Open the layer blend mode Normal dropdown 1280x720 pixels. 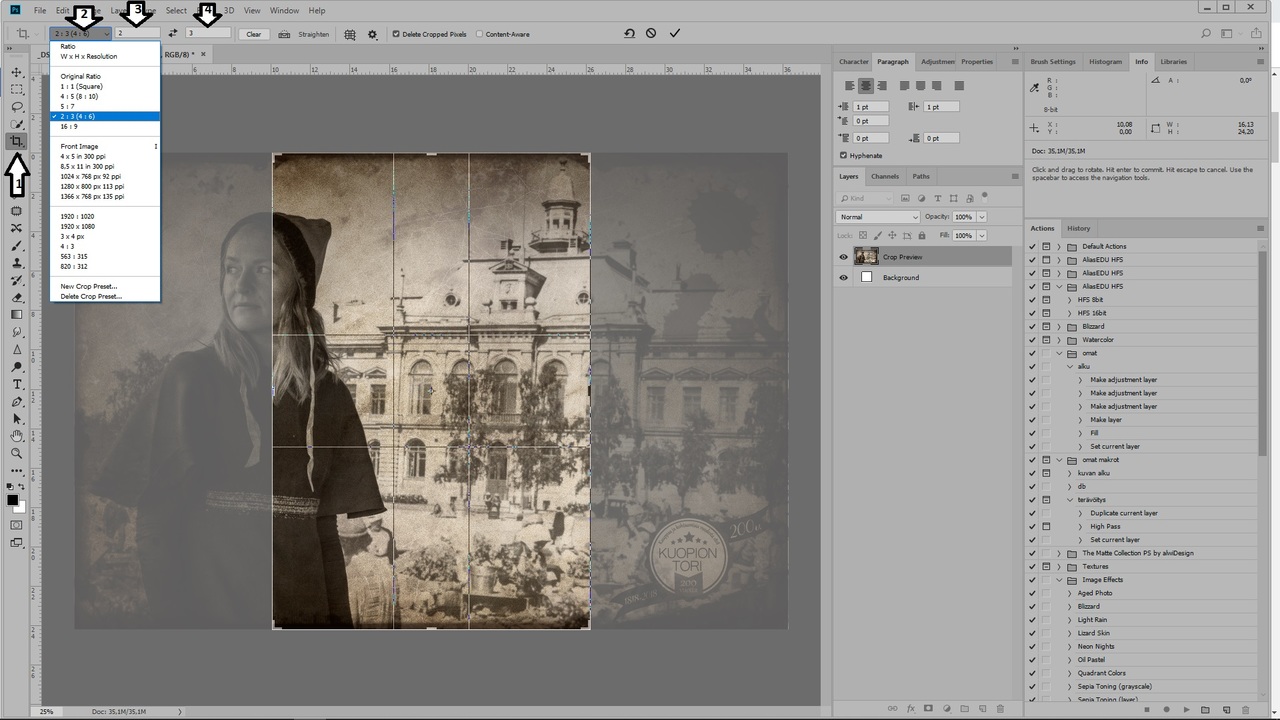pyautogui.click(x=878, y=217)
